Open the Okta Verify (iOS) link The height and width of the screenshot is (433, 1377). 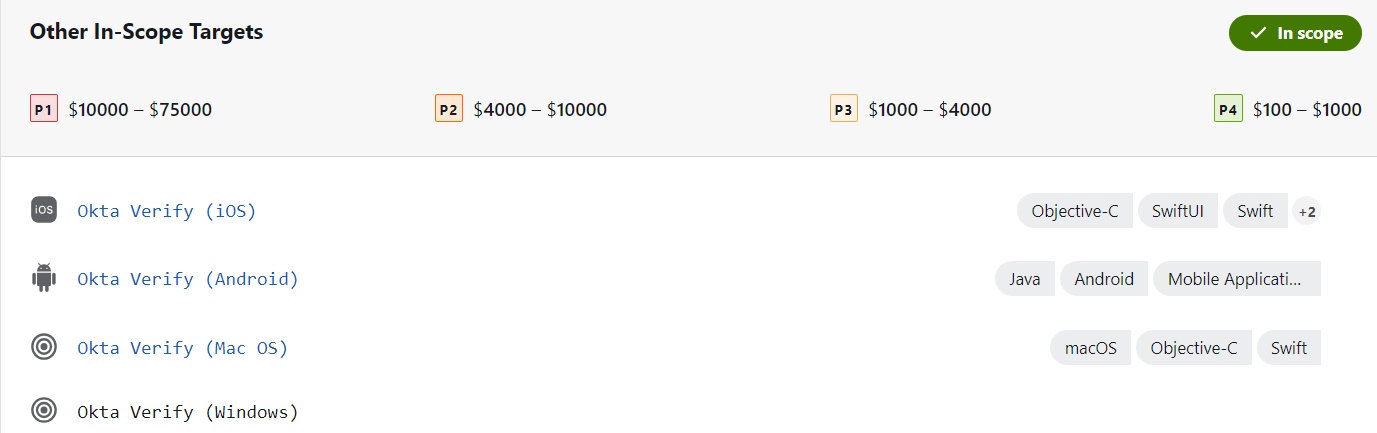click(167, 211)
